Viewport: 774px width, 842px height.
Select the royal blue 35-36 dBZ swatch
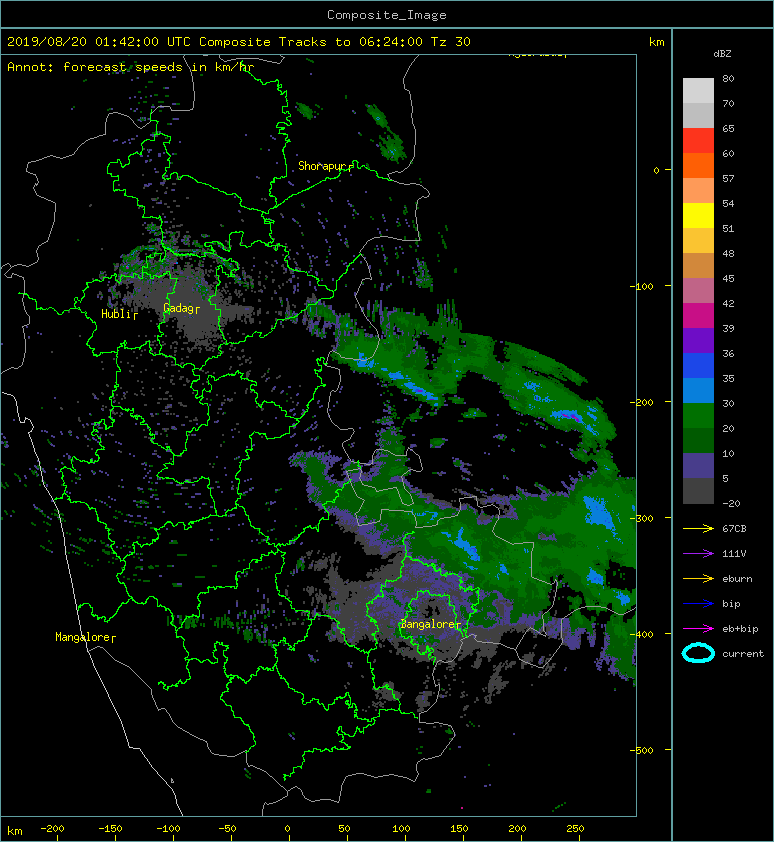point(698,365)
